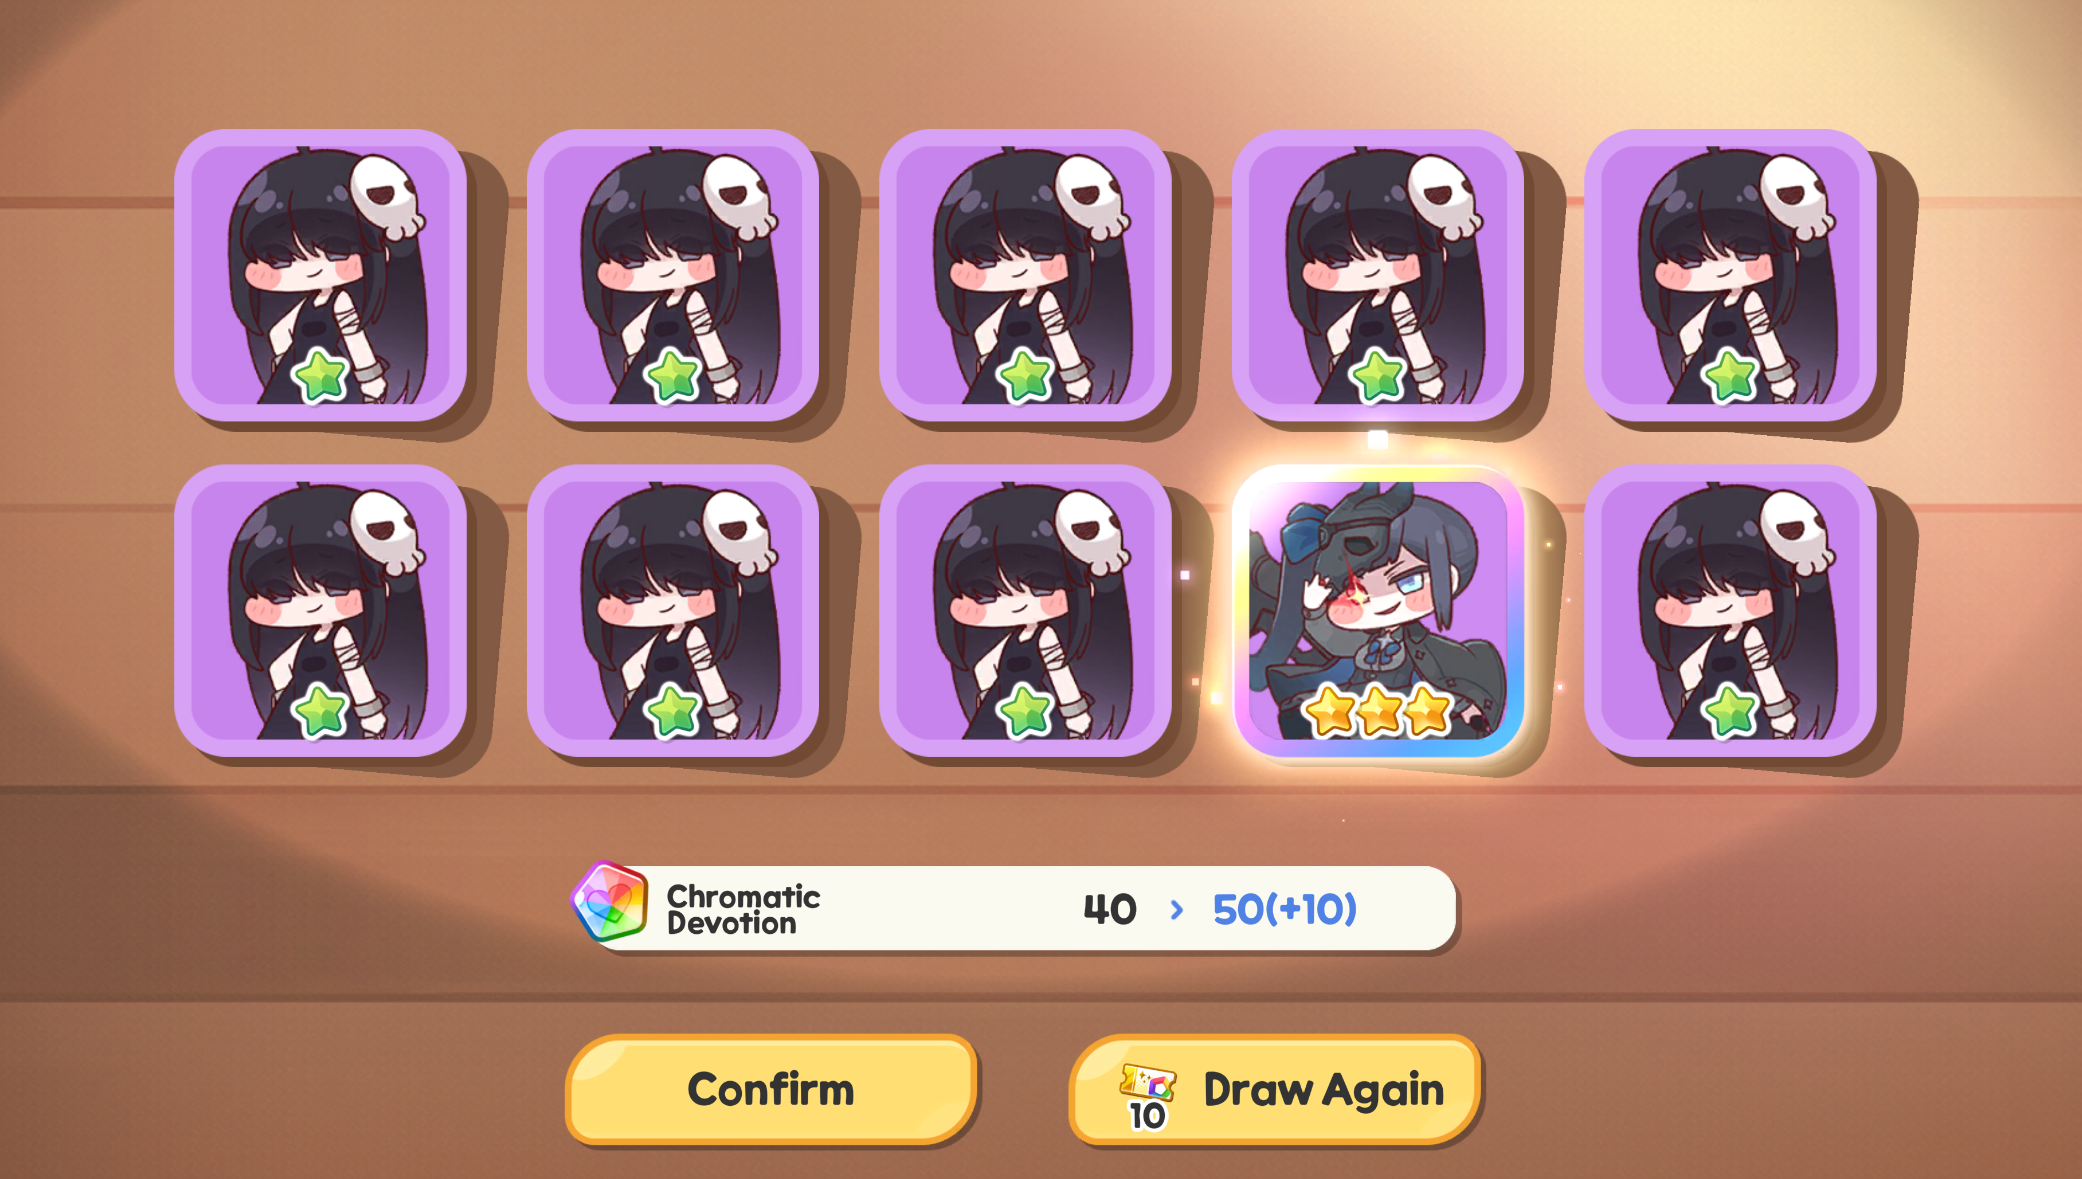The width and height of the screenshot is (2082, 1179).
Task: Click the Chromatic Devotion rainbow heart gem icon
Action: 609,902
